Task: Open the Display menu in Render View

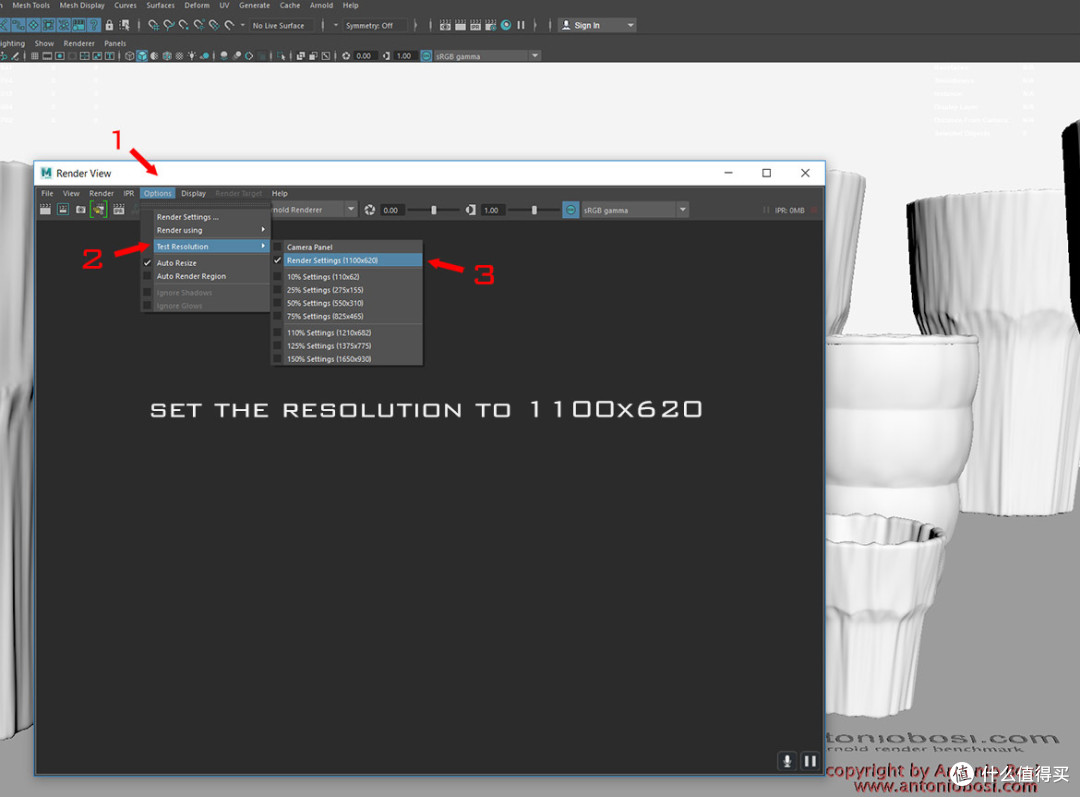Action: pyautogui.click(x=194, y=194)
